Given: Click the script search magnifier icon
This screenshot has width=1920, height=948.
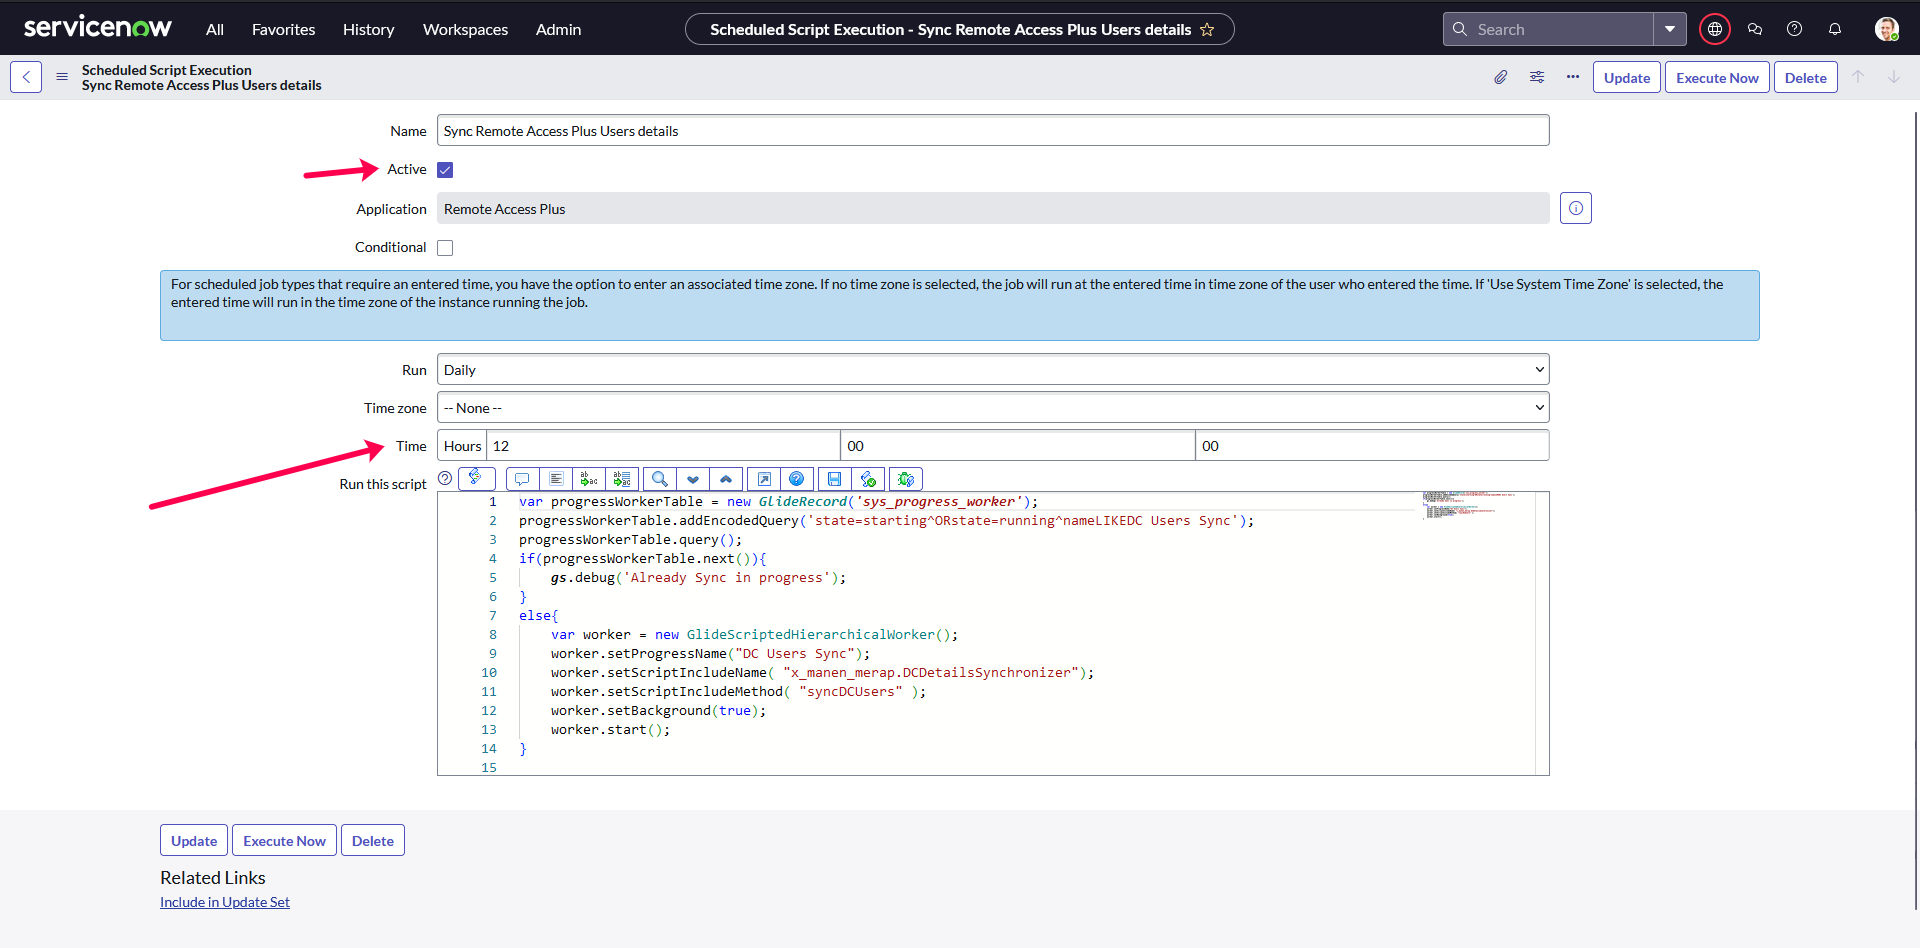Looking at the screenshot, I should [x=659, y=479].
